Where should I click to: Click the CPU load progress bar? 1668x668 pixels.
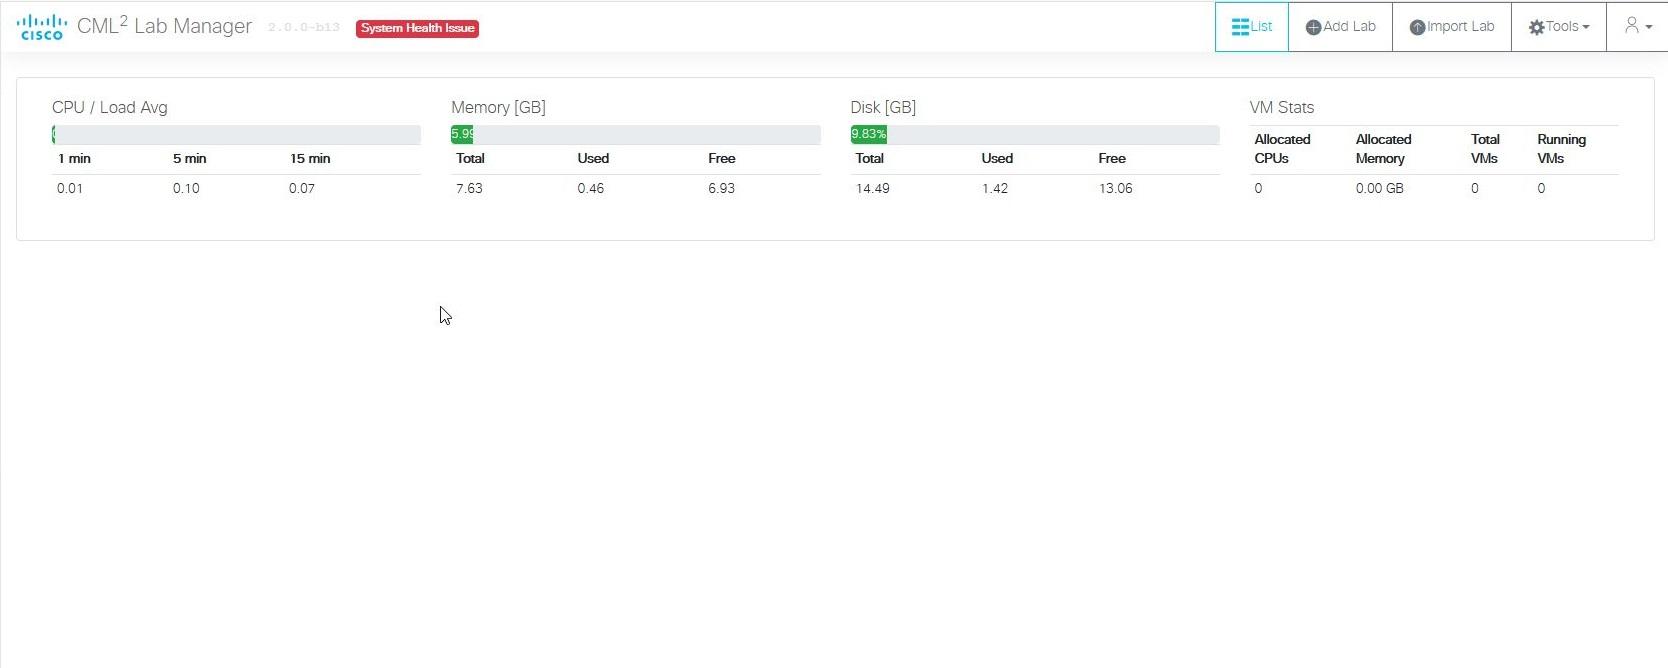pos(236,134)
